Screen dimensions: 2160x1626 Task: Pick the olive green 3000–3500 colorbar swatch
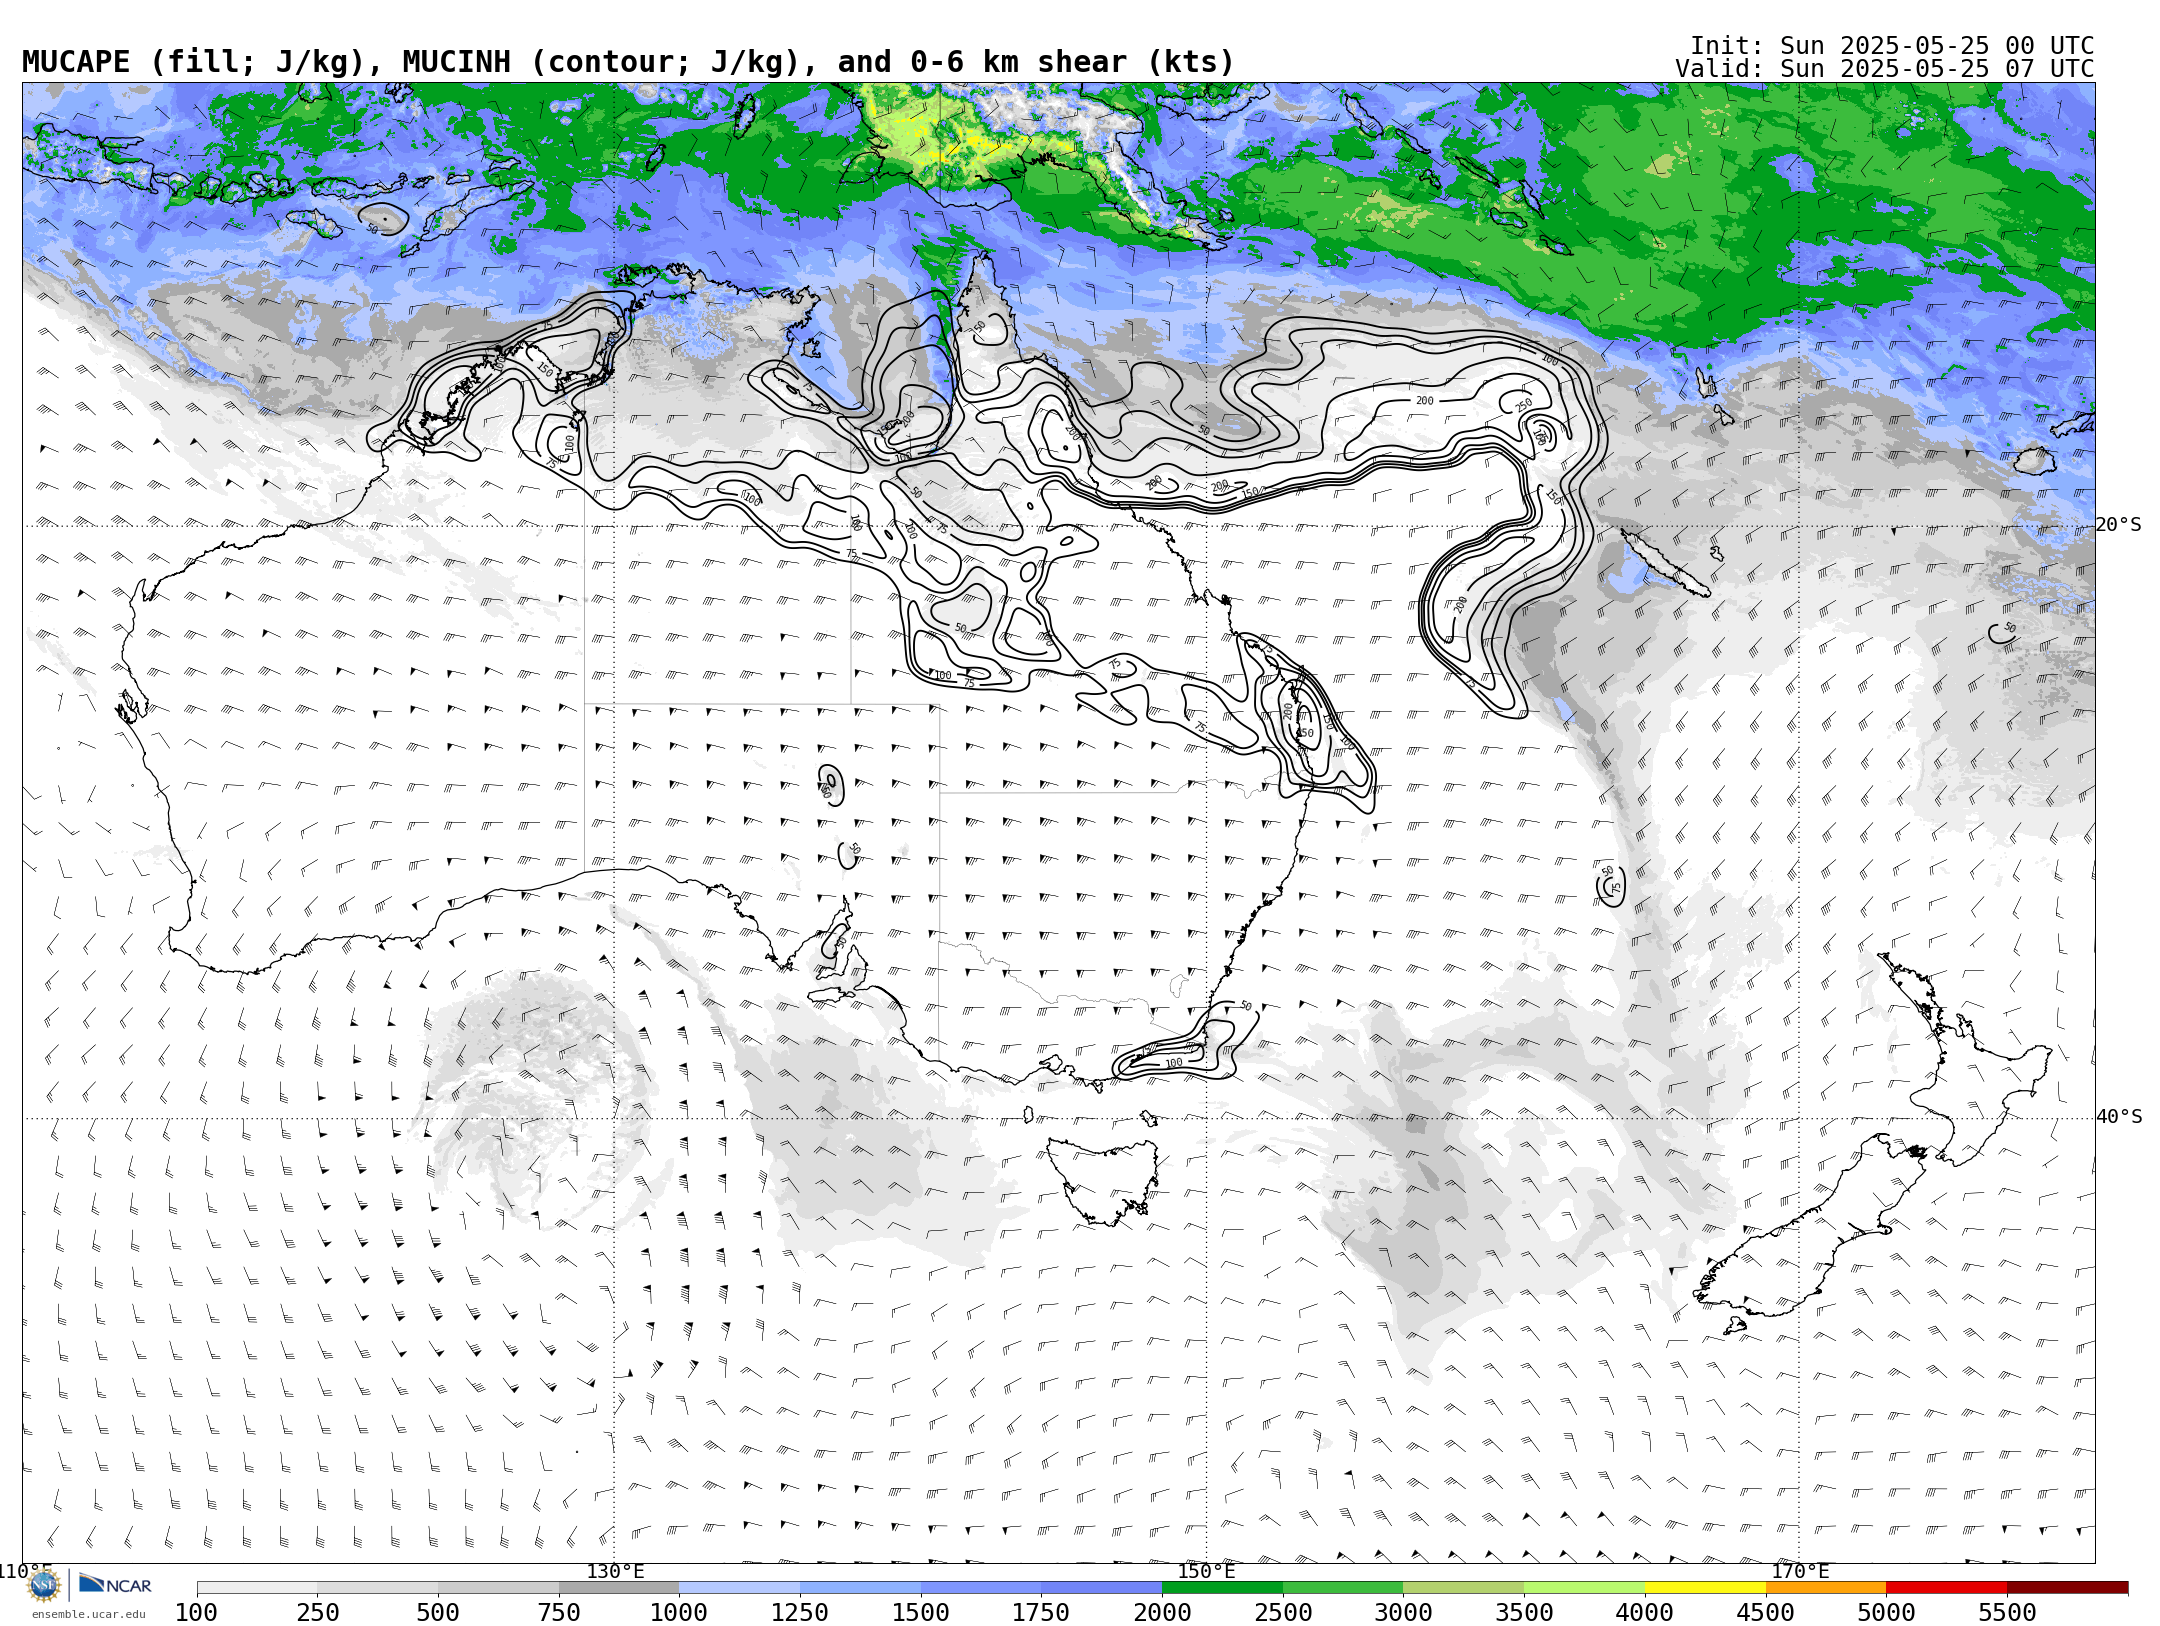[1463, 1588]
